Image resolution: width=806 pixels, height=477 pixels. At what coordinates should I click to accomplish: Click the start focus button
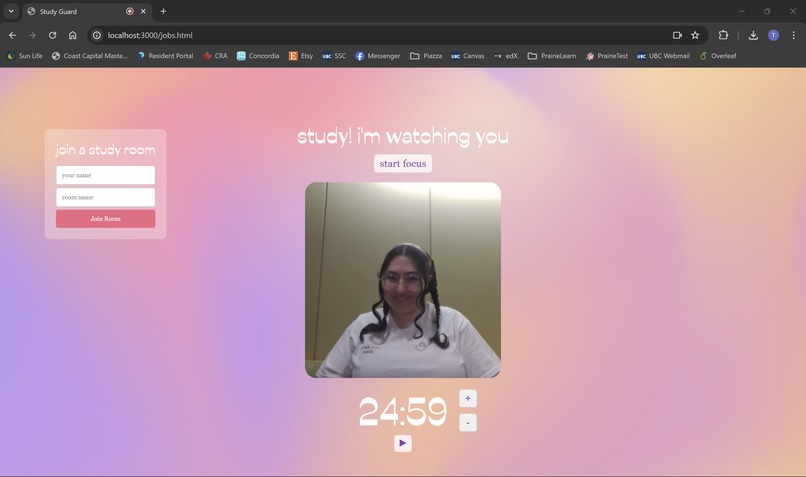402,163
